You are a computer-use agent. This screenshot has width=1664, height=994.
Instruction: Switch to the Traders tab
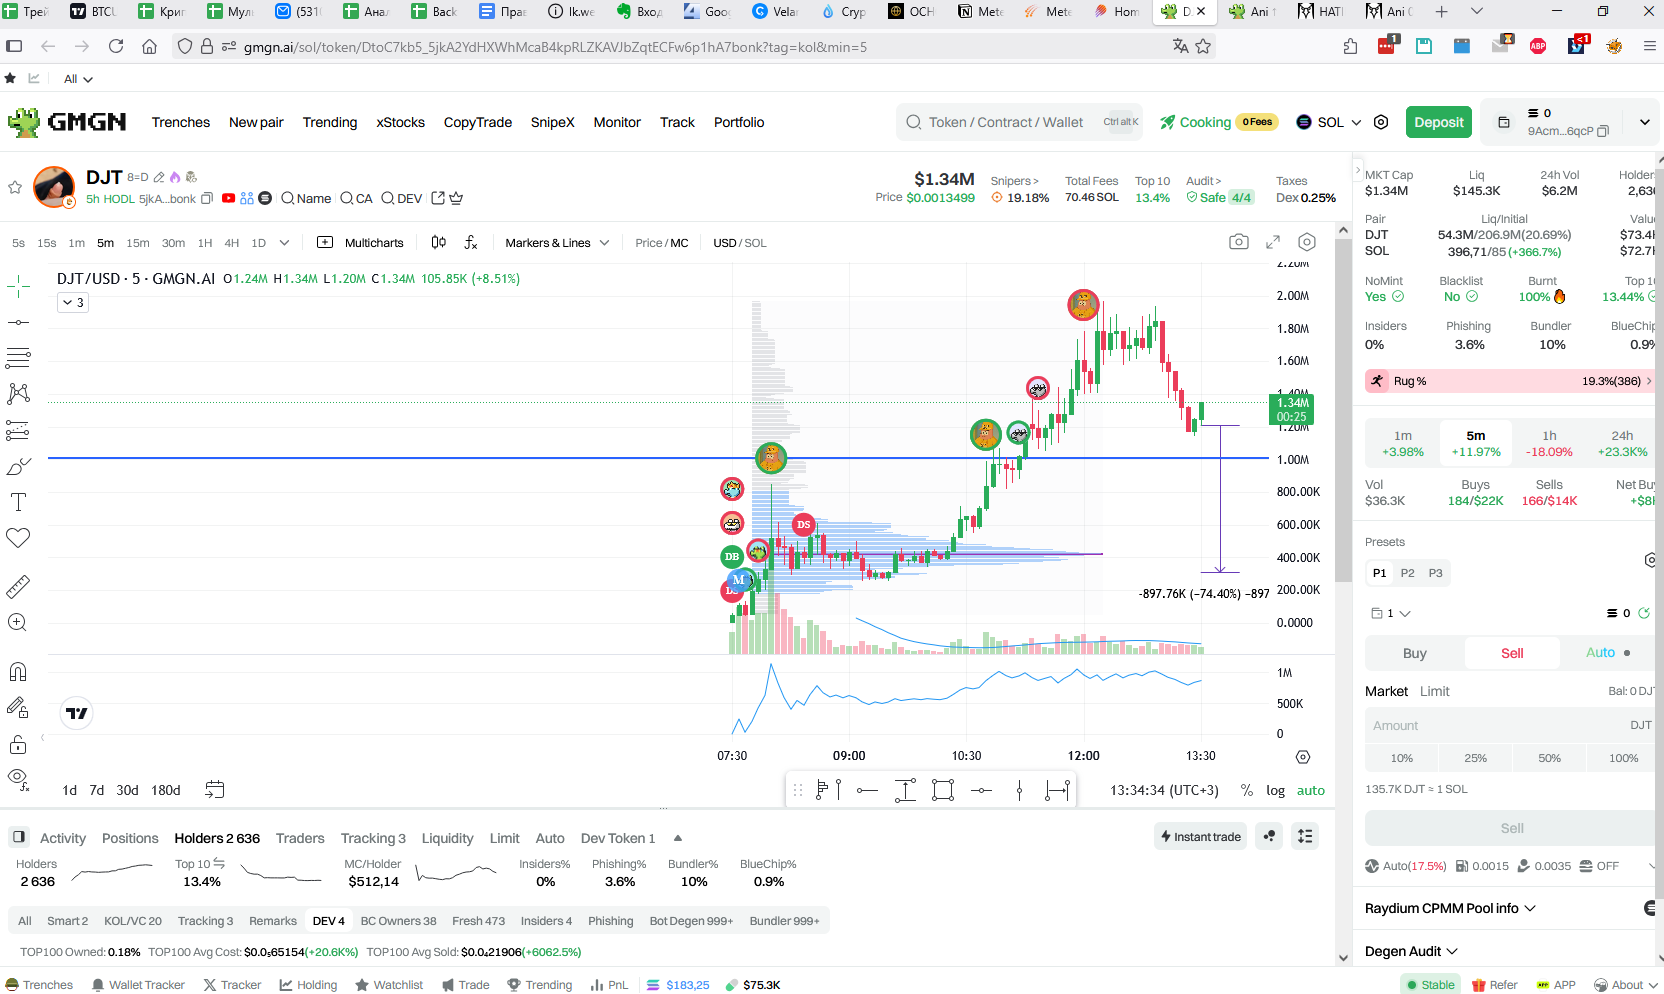tap(300, 838)
